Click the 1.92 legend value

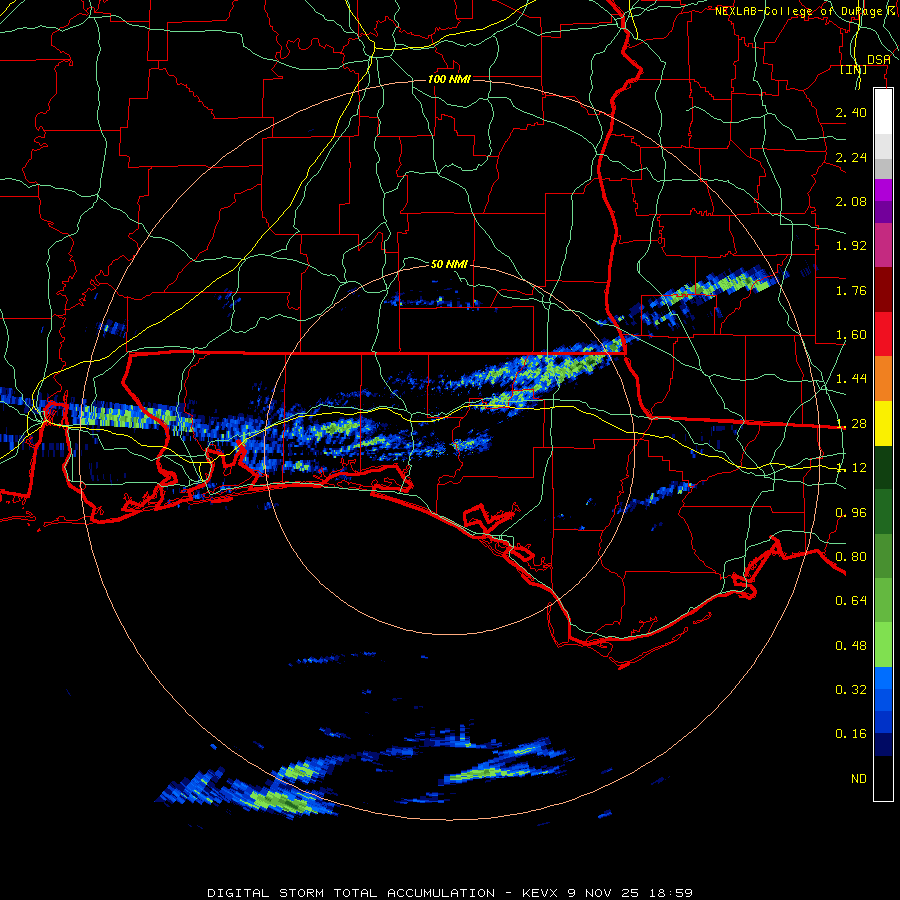[851, 246]
